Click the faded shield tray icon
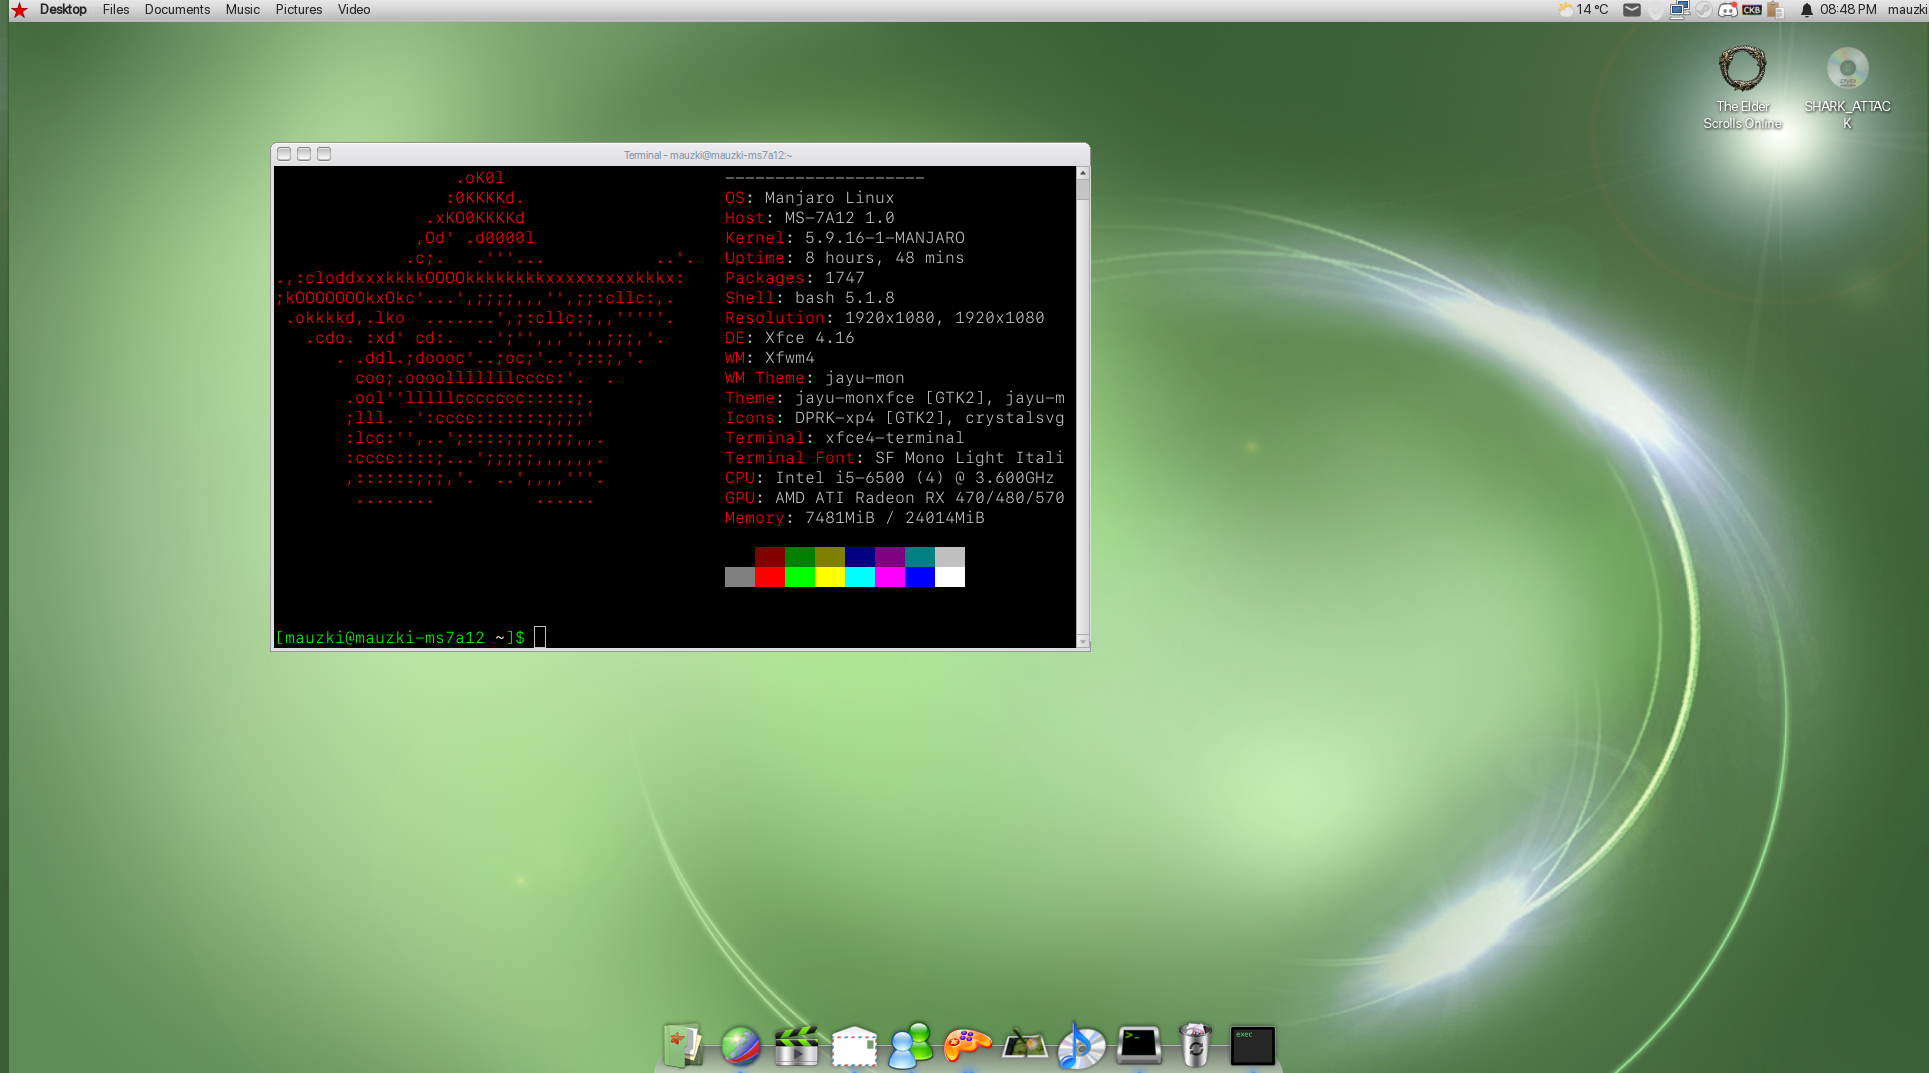 click(x=1656, y=10)
